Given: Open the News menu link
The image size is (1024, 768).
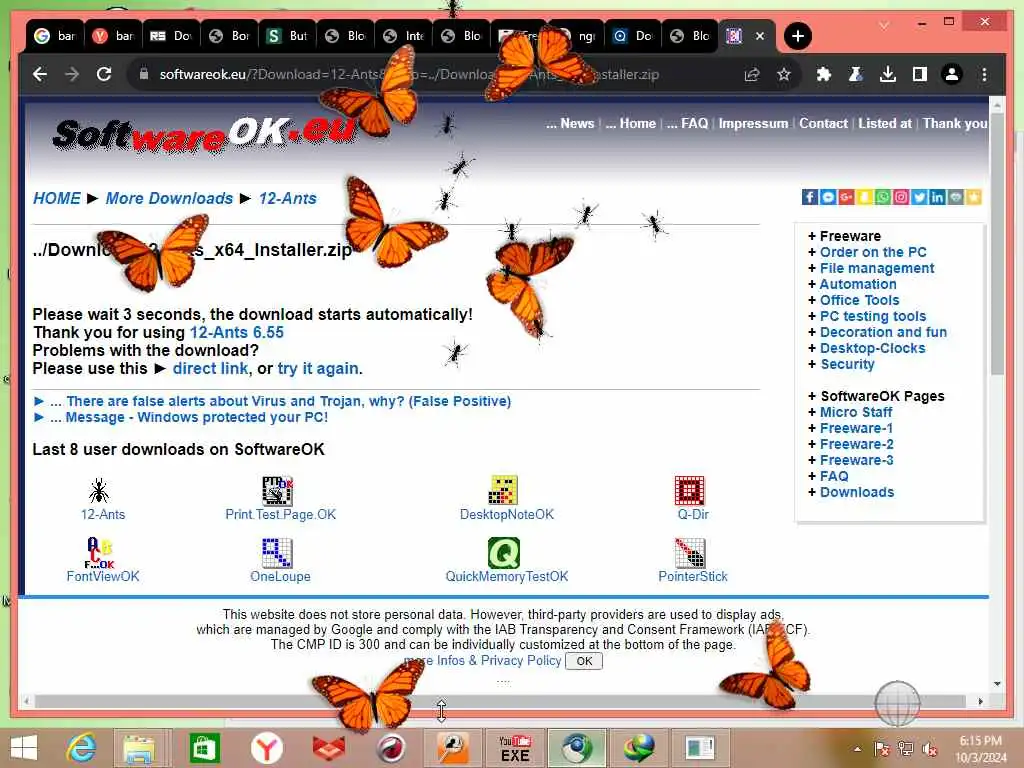Looking at the screenshot, I should pos(570,123).
